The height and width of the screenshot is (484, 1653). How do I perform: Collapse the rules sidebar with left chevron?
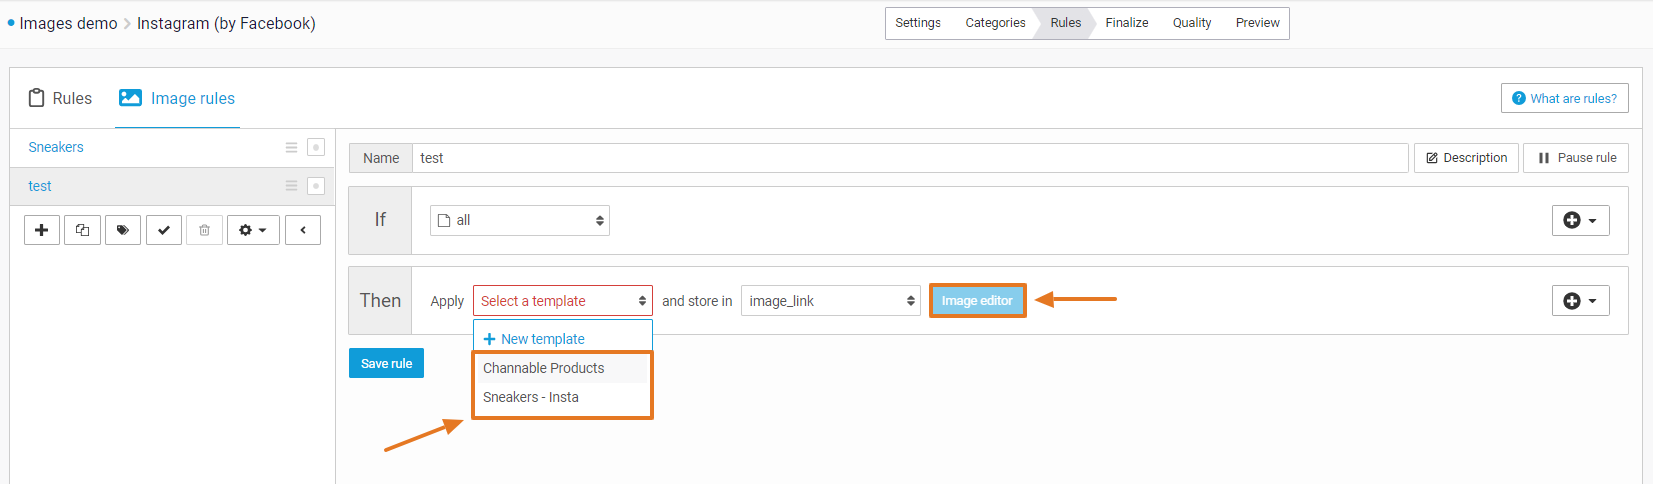[x=303, y=230]
